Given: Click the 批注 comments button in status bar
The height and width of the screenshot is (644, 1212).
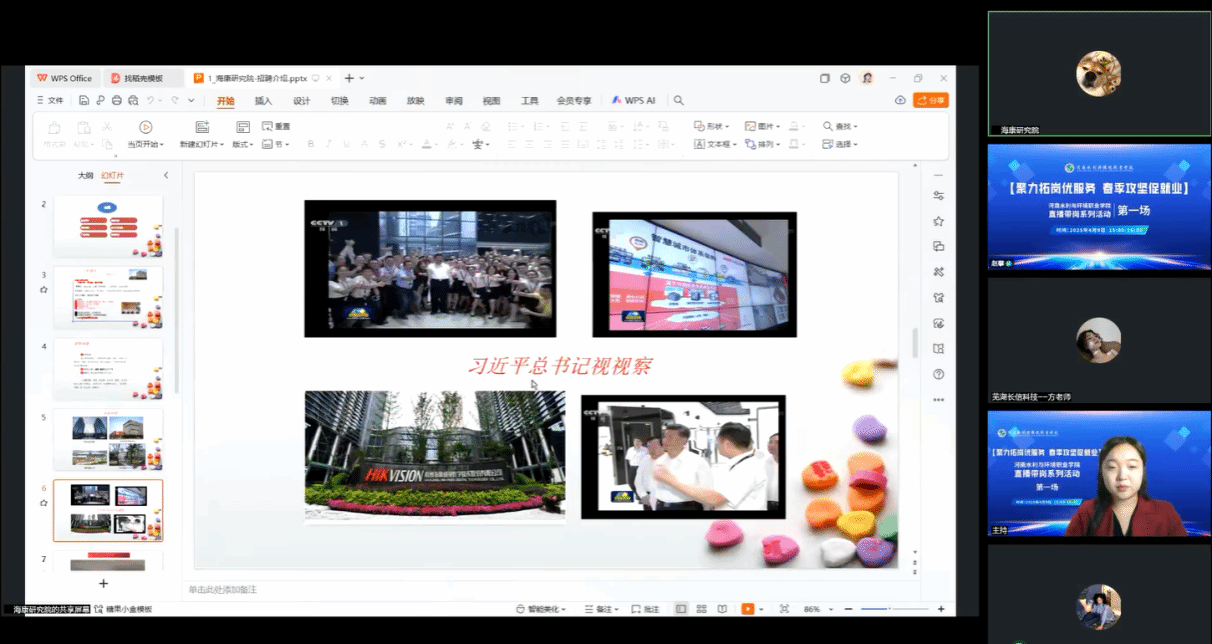Looking at the screenshot, I should pos(645,609).
